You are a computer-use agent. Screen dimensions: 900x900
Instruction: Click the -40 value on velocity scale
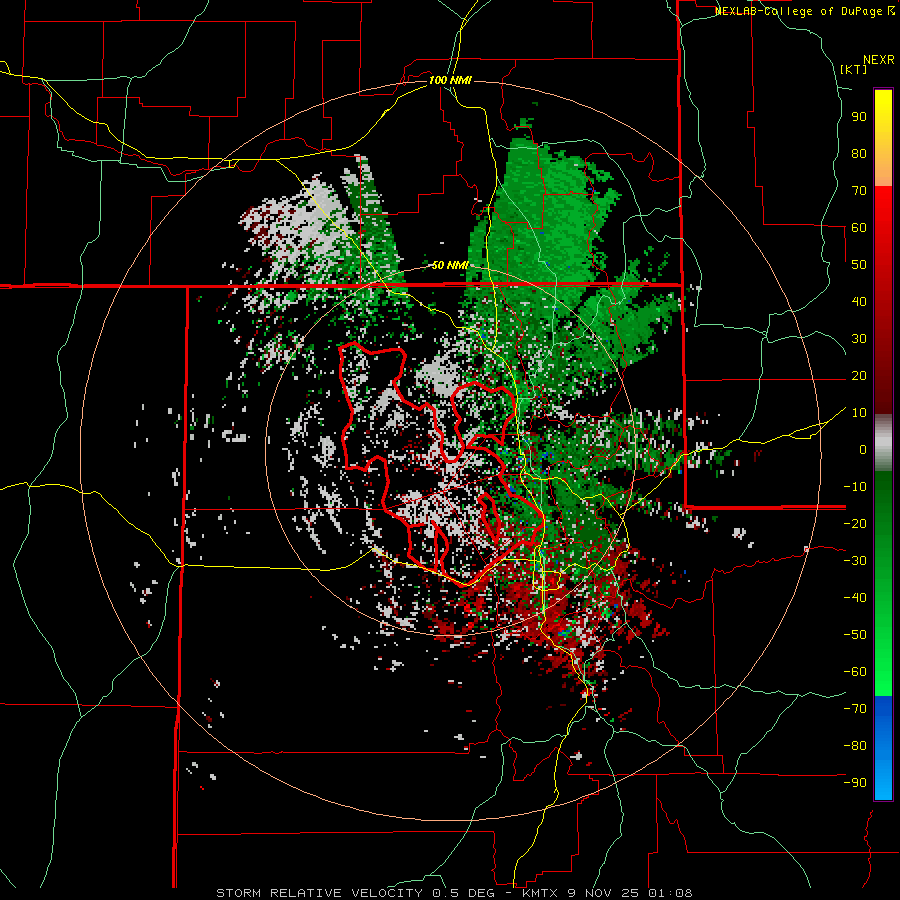pyautogui.click(x=855, y=598)
